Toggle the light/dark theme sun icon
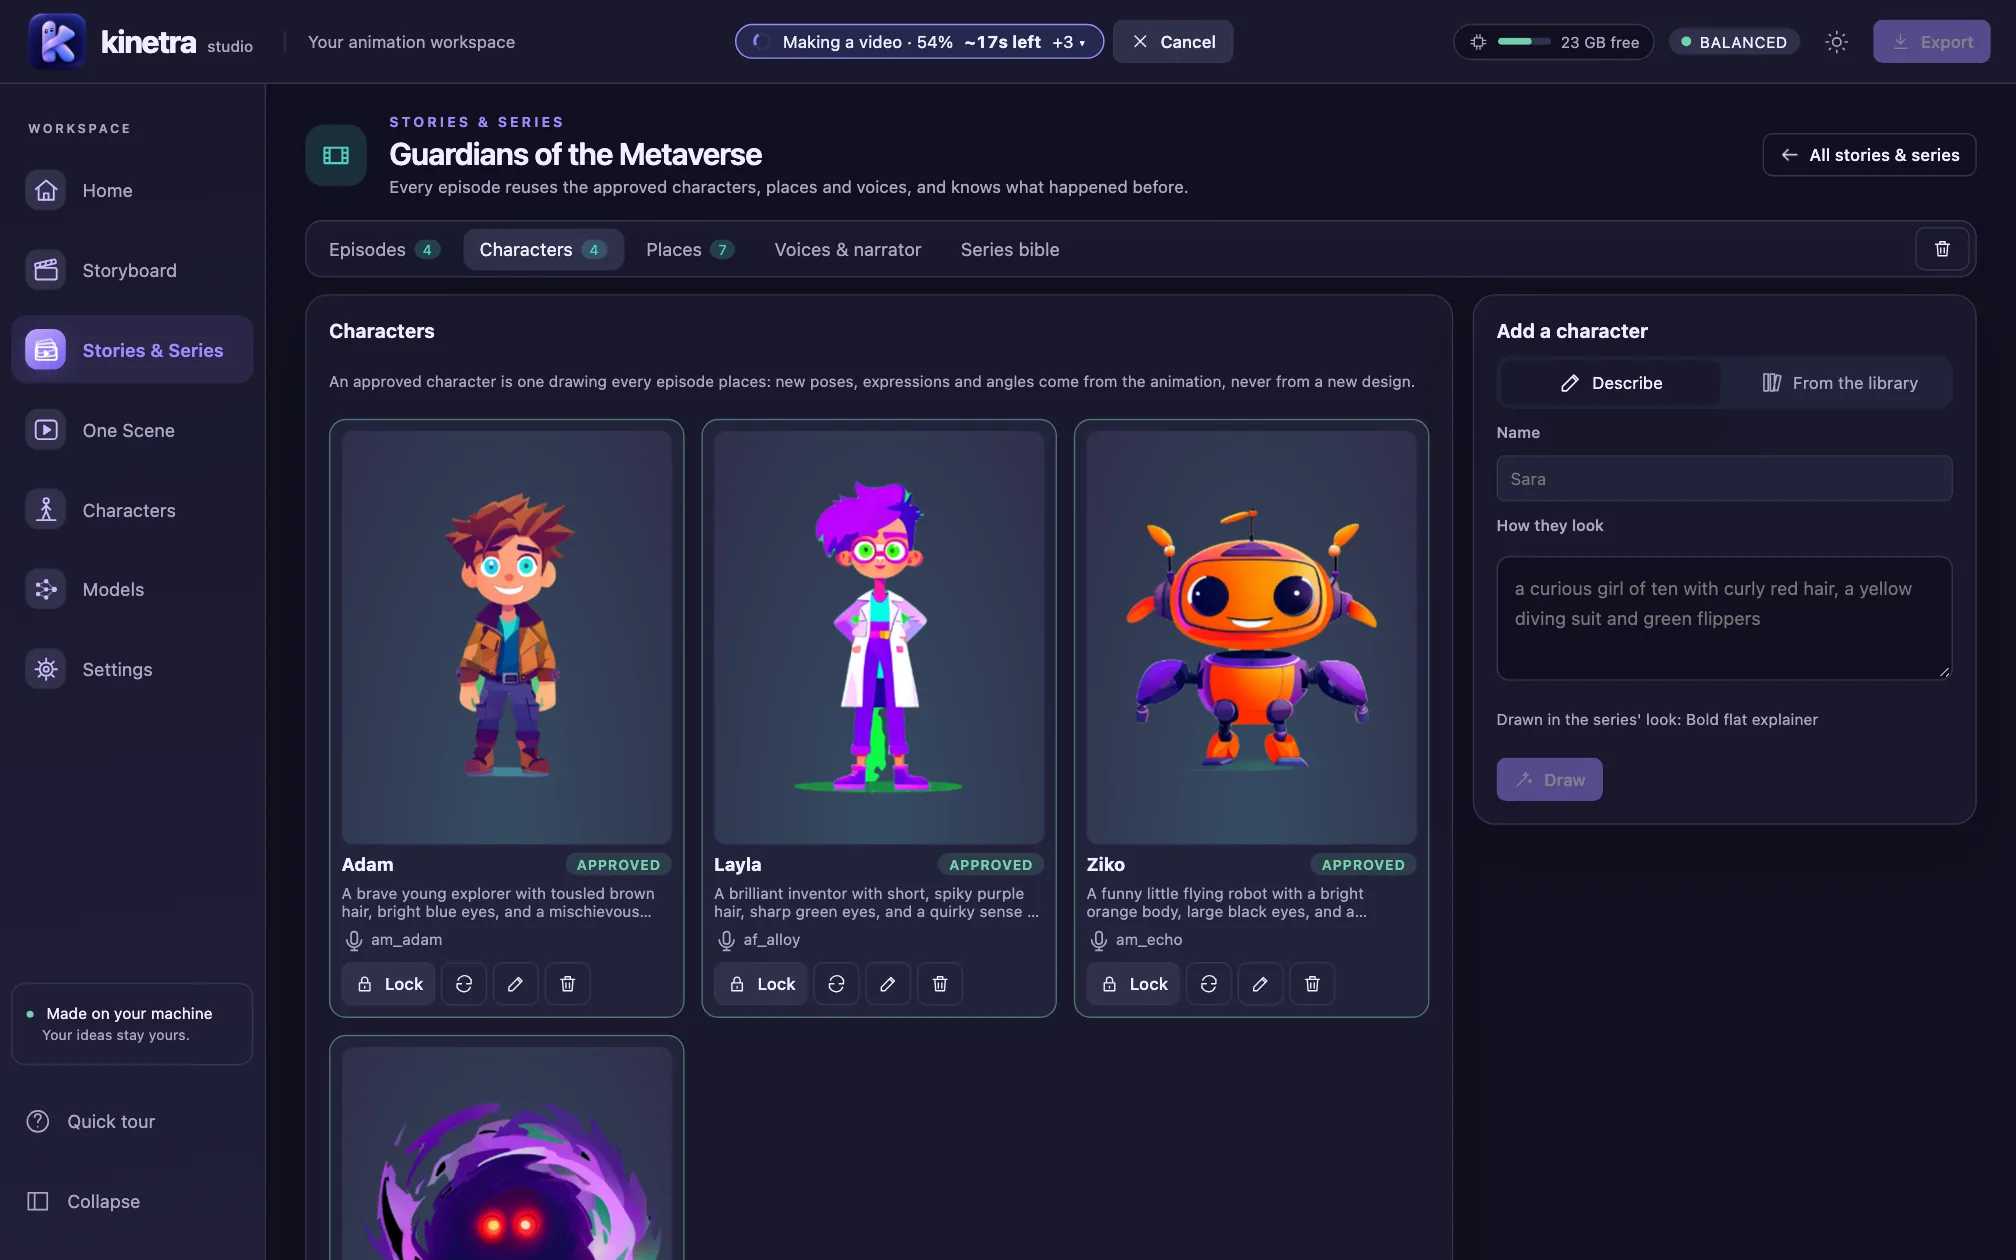2016x1260 pixels. pyautogui.click(x=1836, y=42)
